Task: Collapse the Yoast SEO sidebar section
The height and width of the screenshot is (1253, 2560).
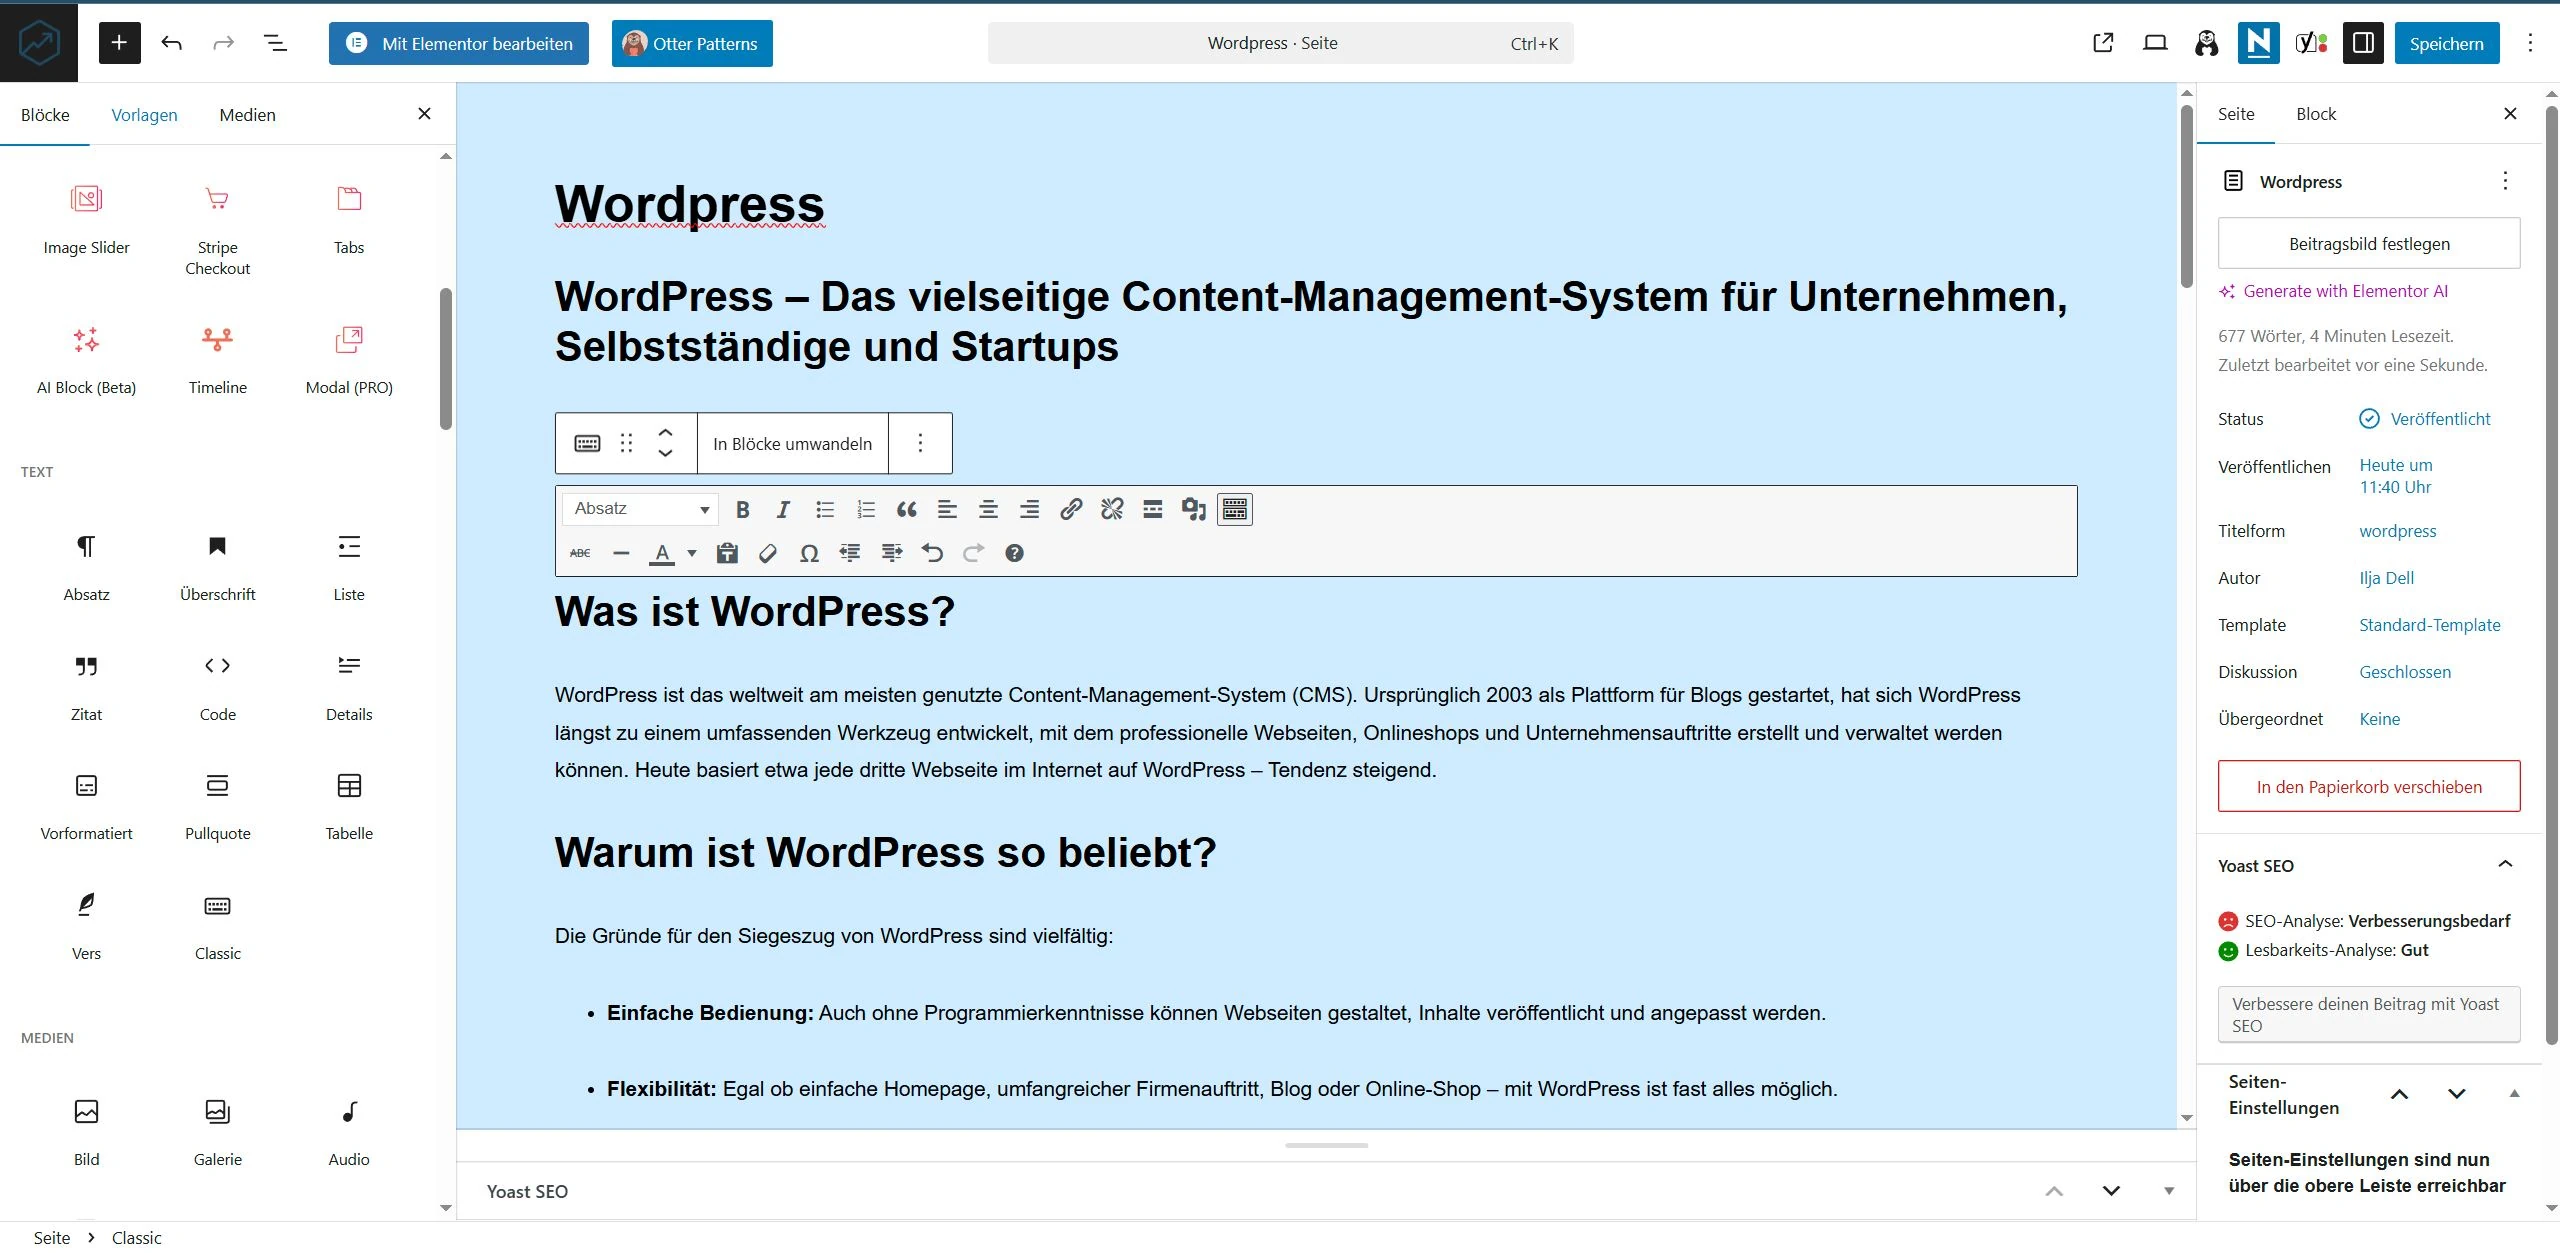Action: 2505,864
